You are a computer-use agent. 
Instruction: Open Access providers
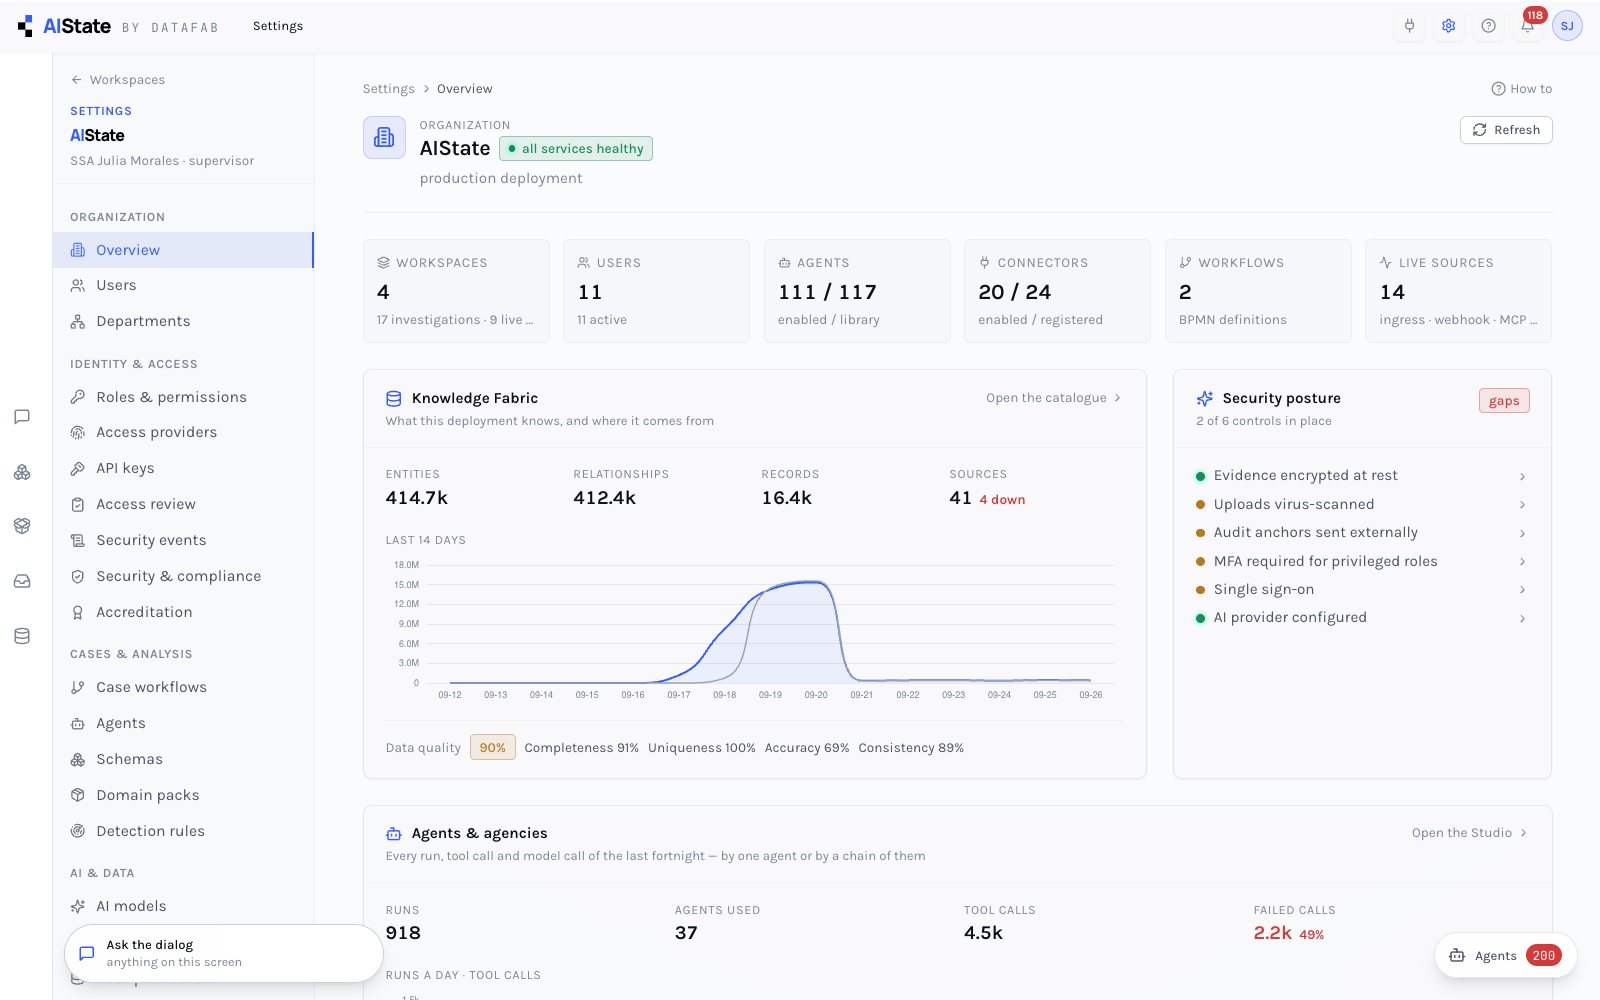(183, 432)
